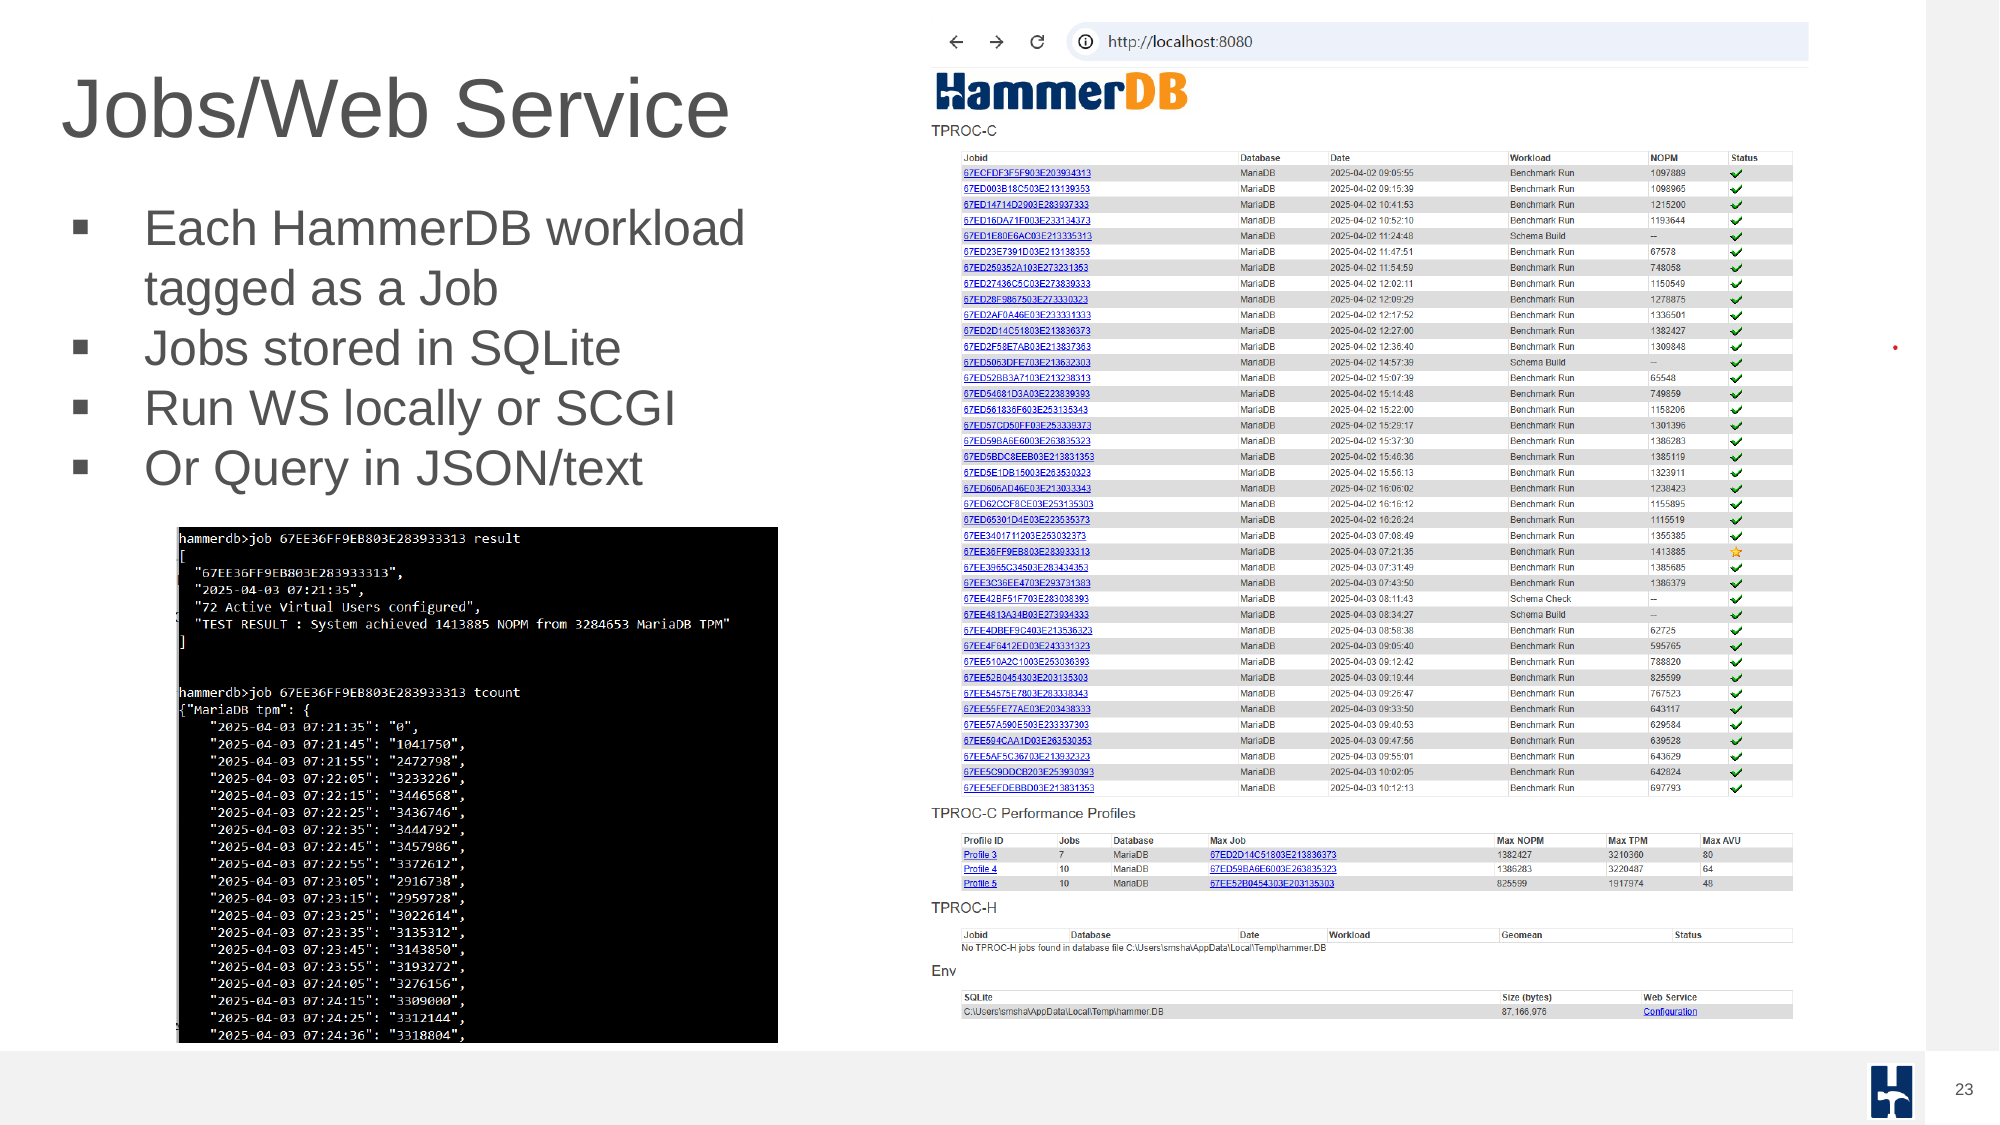2000x1125 pixels.
Task: Open job 67ED605AD46E03E213033343
Action: coord(1027,489)
